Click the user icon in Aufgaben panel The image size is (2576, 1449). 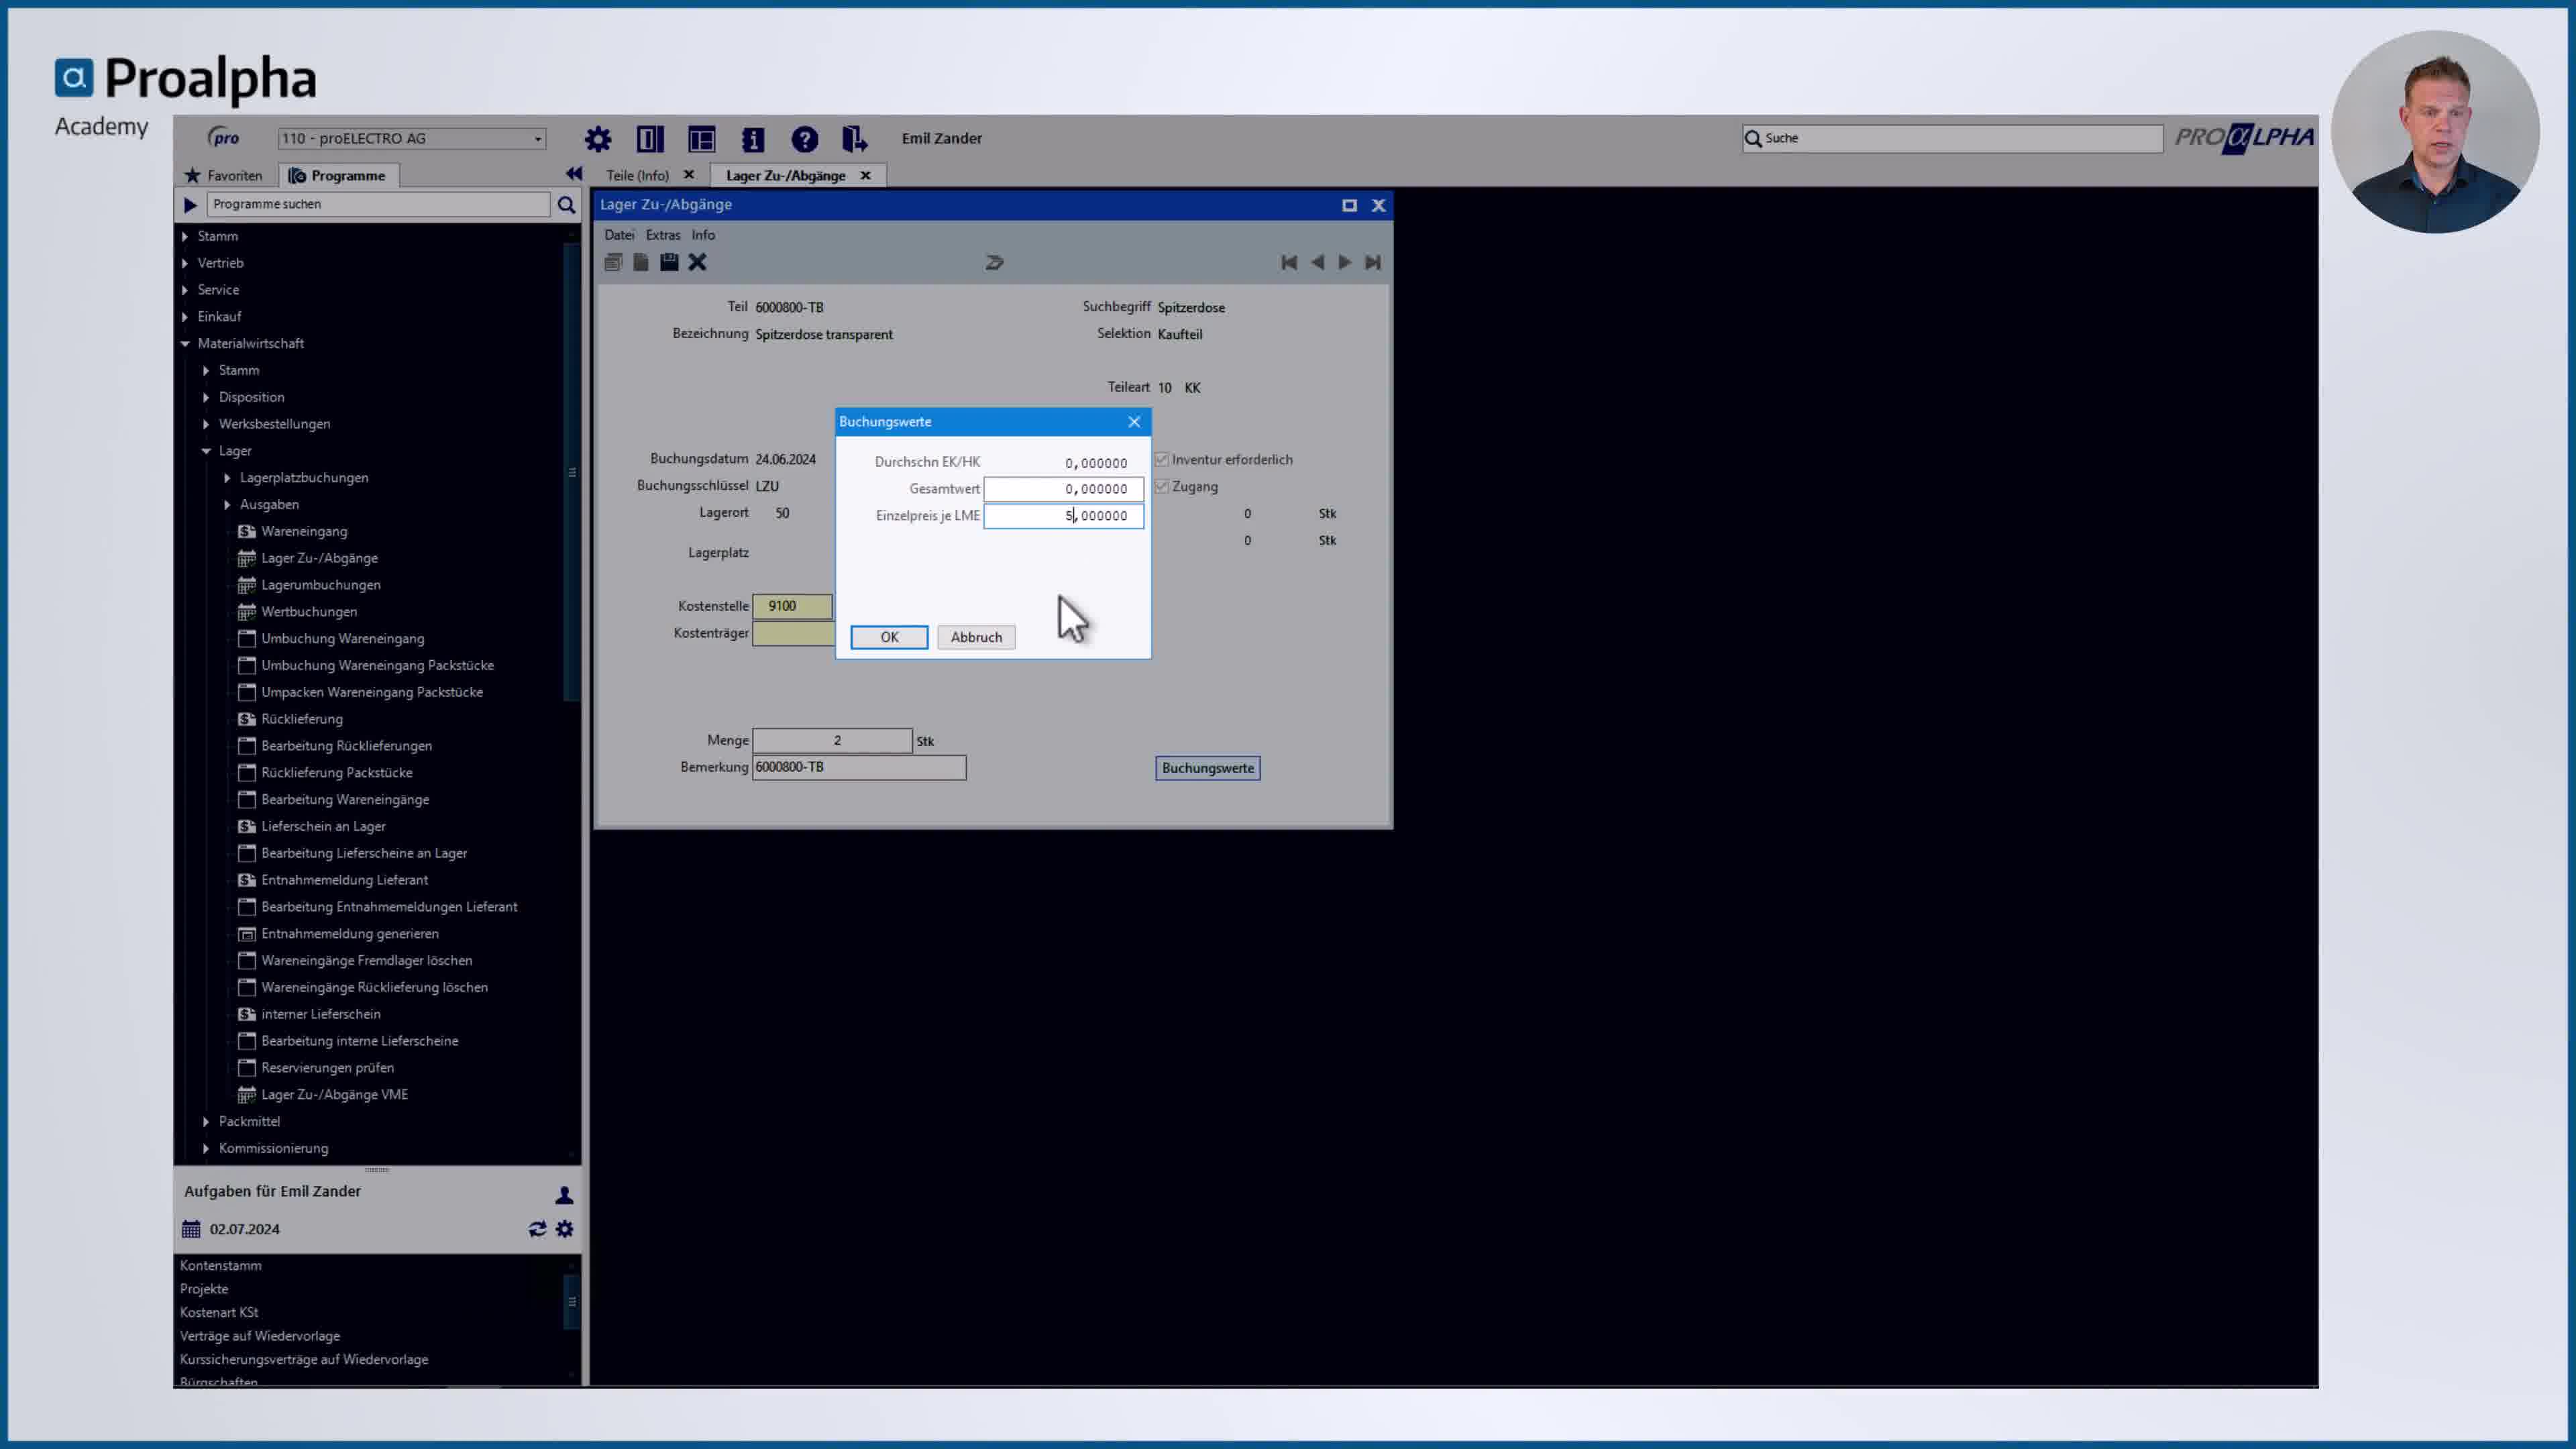[564, 1195]
